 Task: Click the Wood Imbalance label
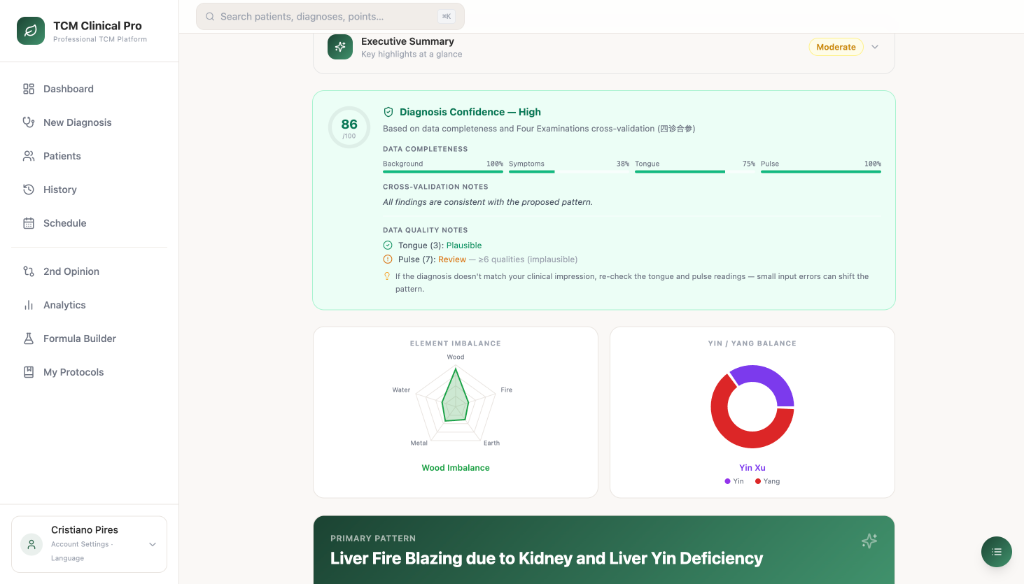tap(455, 468)
